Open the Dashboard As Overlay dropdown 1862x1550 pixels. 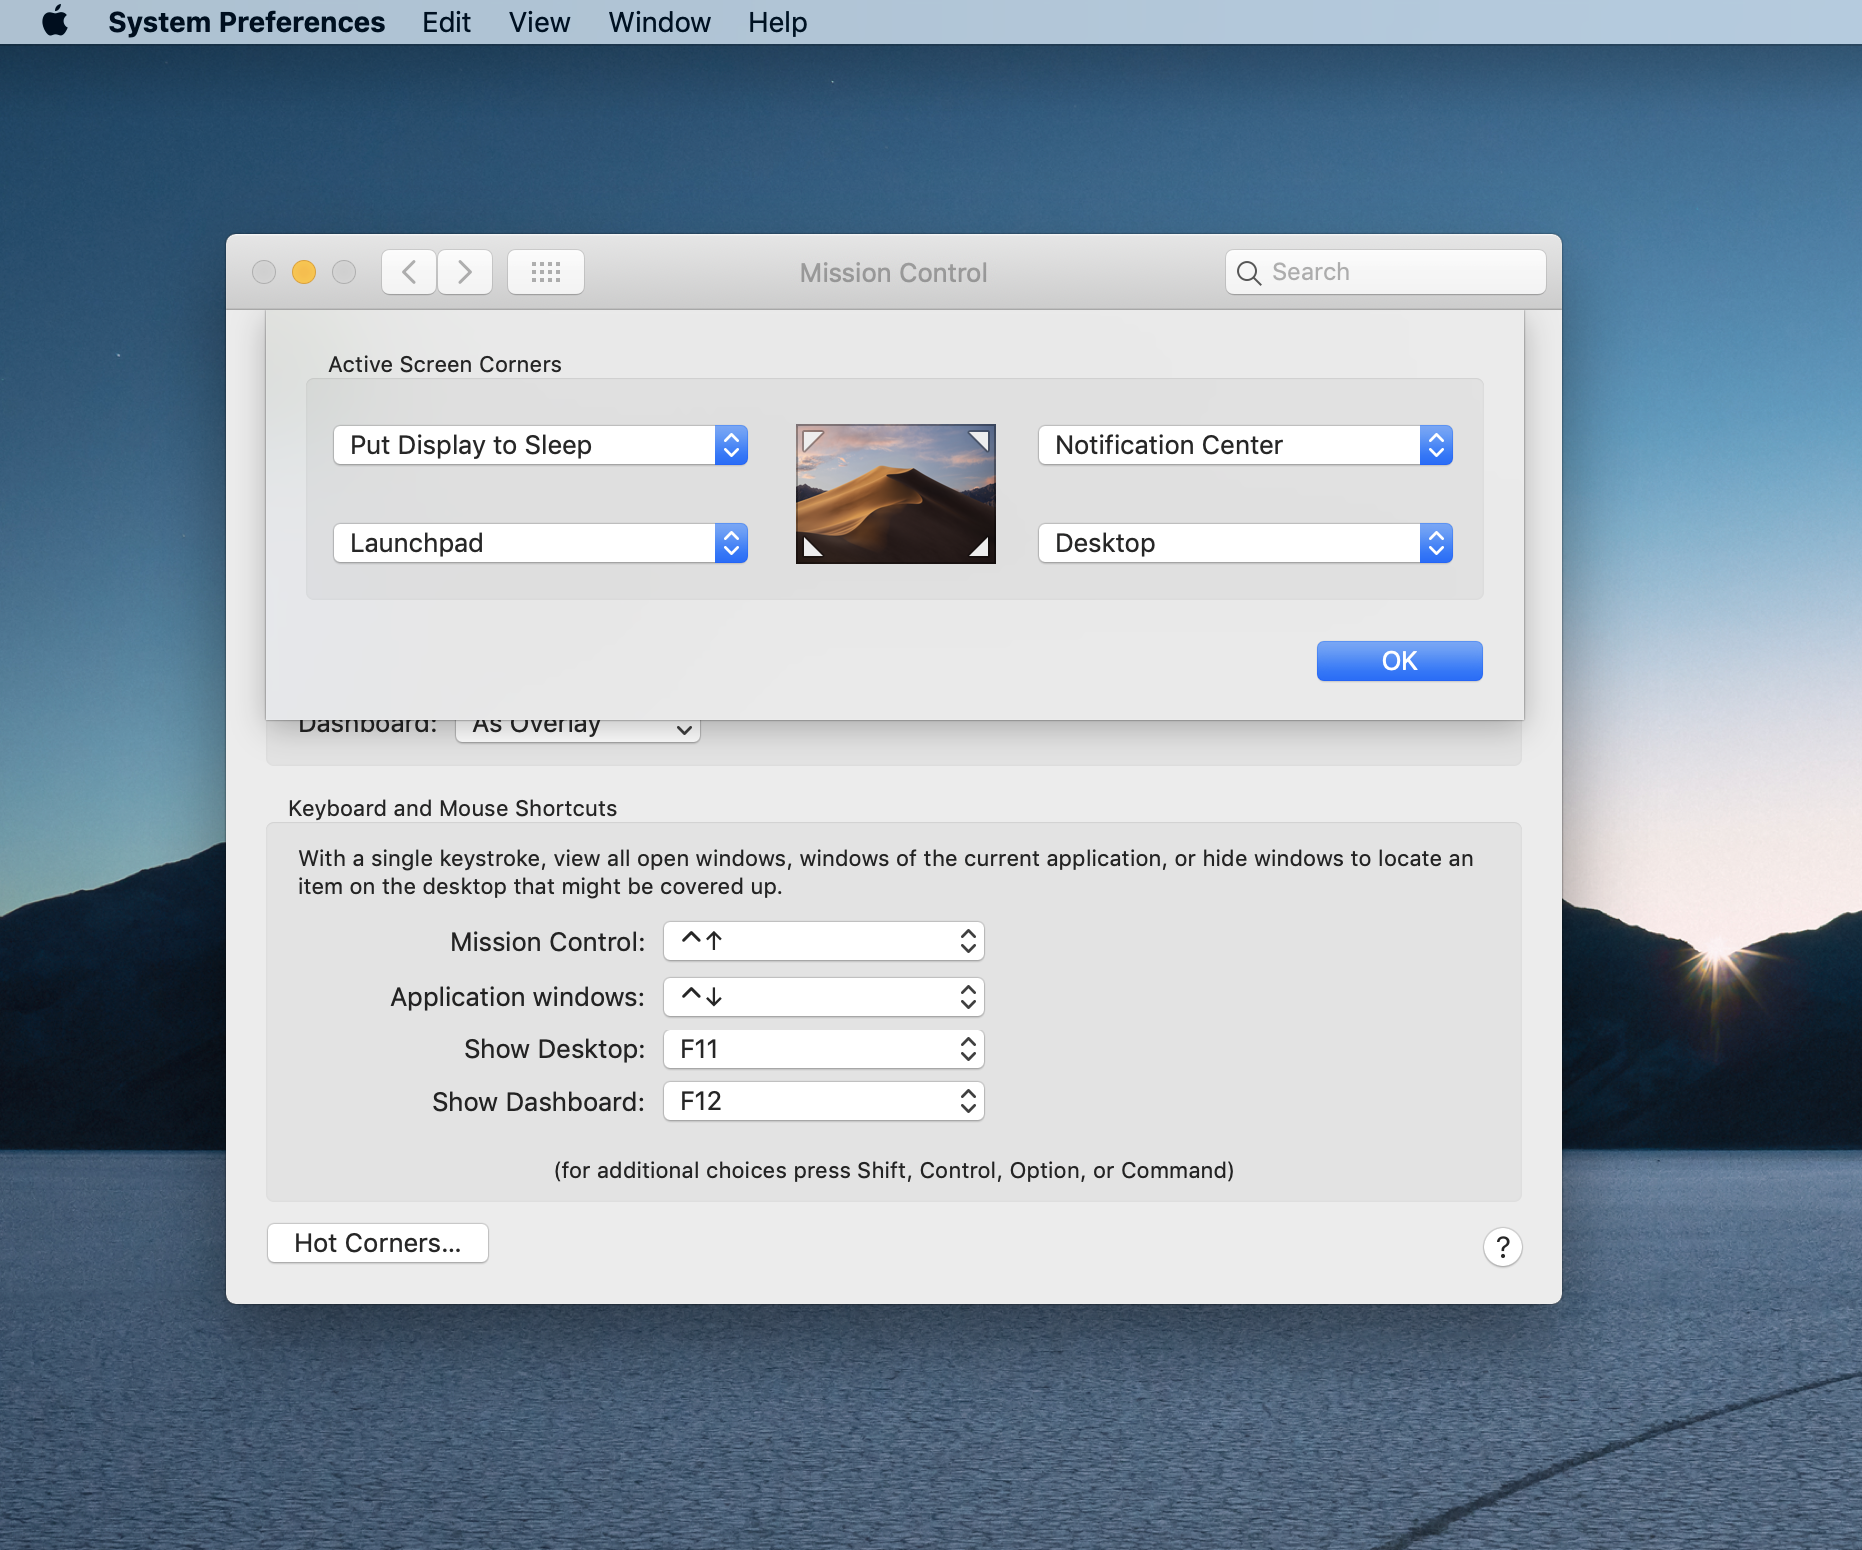(578, 726)
